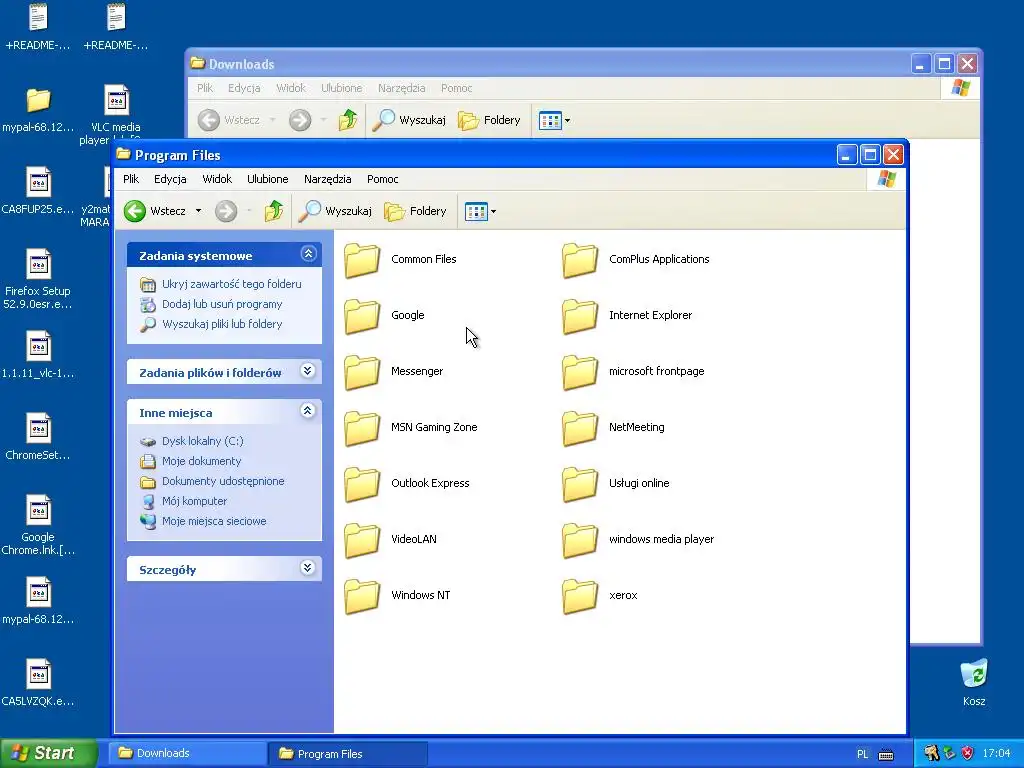Open Widok menu in Program Files
Image resolution: width=1024 pixels, height=768 pixels.
click(x=217, y=179)
